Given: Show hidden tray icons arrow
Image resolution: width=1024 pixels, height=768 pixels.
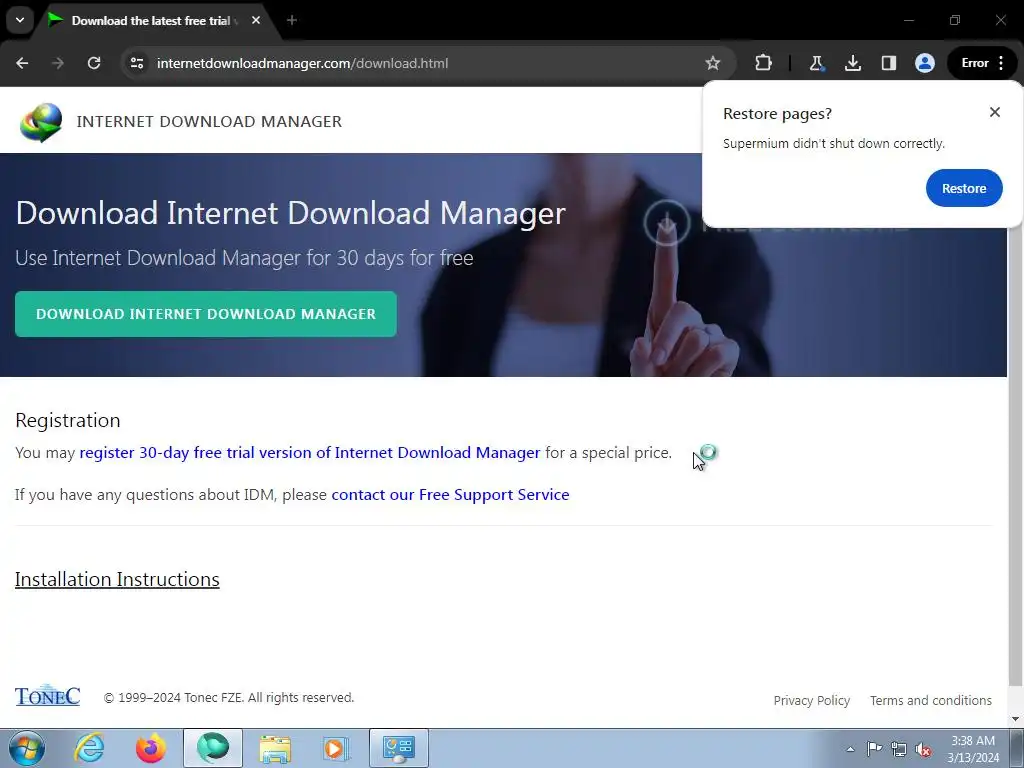Looking at the screenshot, I should pyautogui.click(x=850, y=749).
